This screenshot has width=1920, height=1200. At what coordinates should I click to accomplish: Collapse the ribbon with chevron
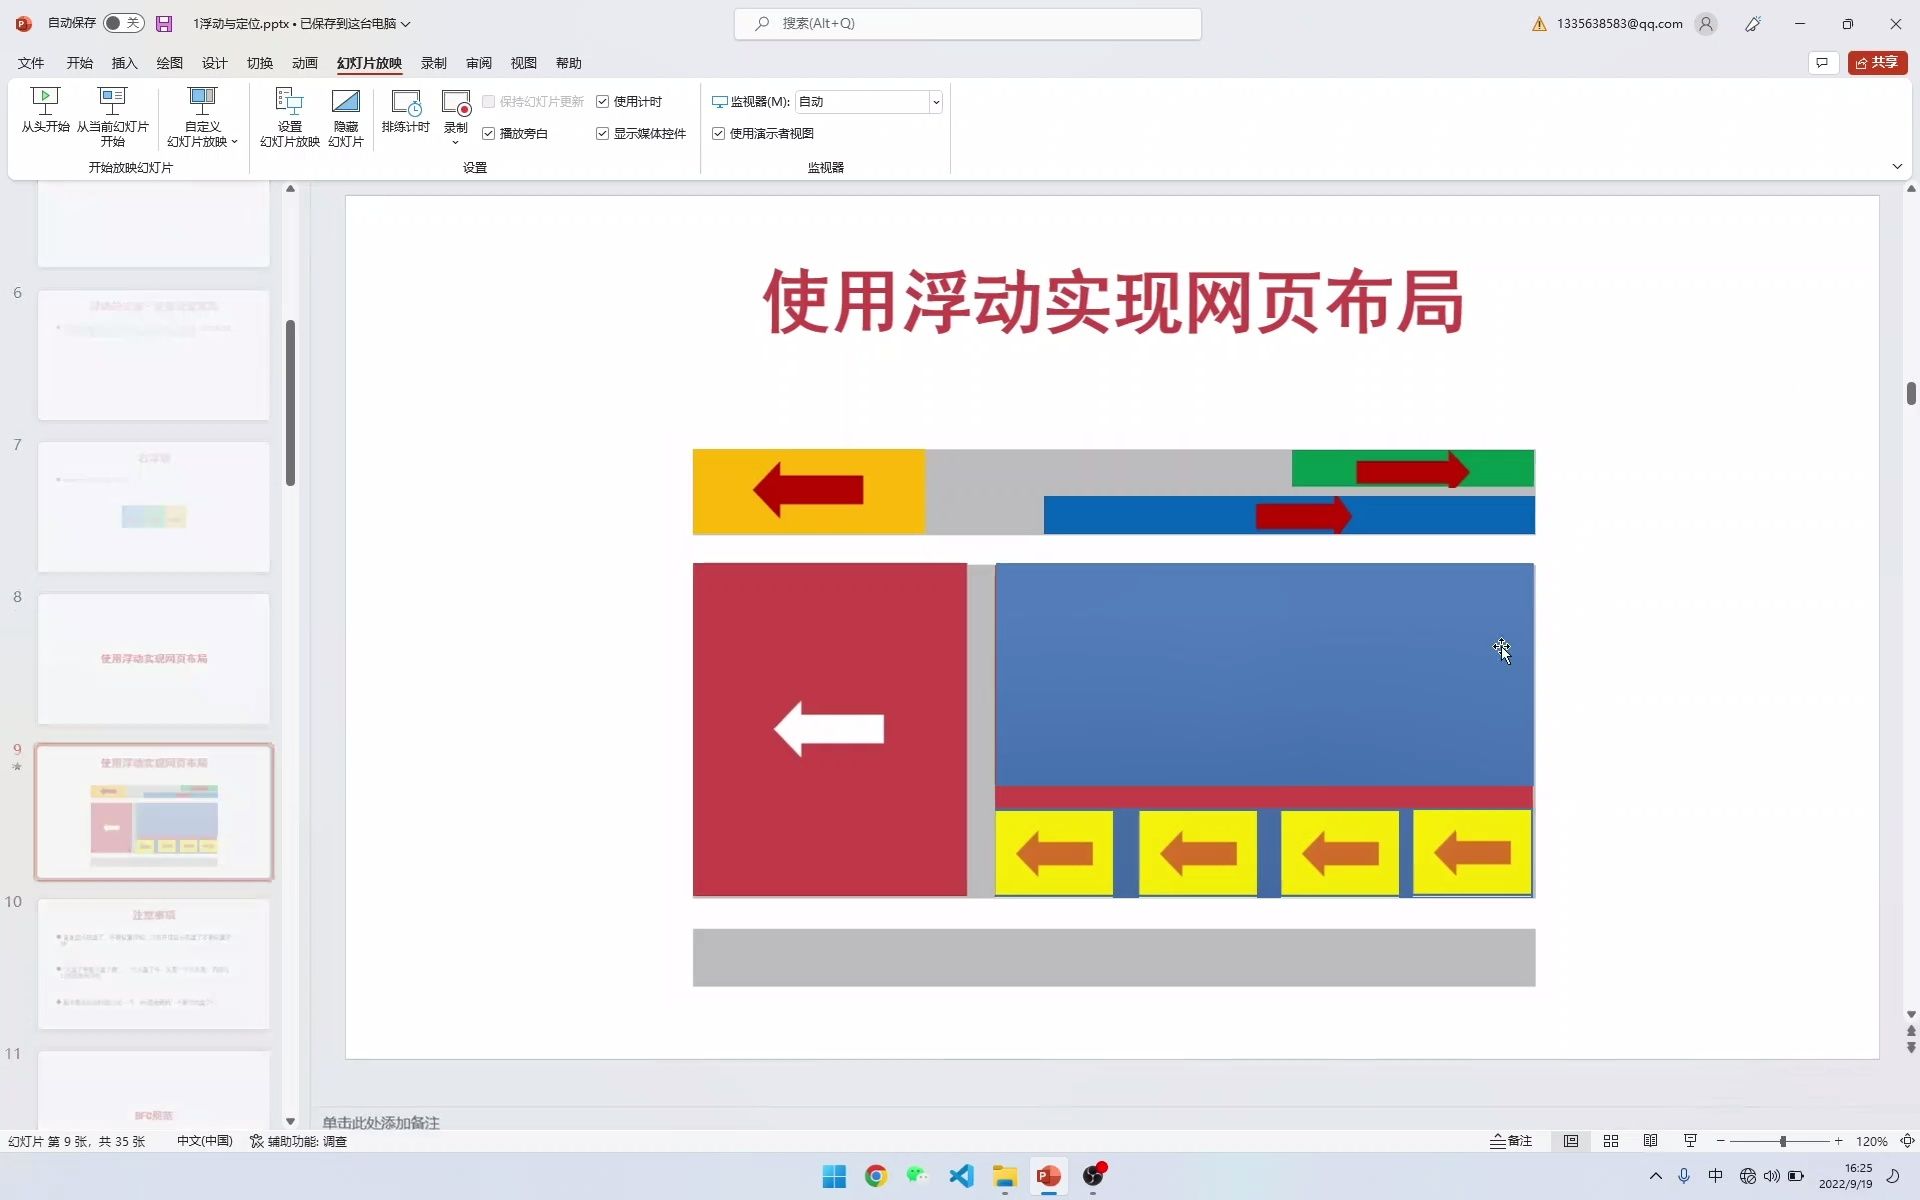coord(1897,166)
